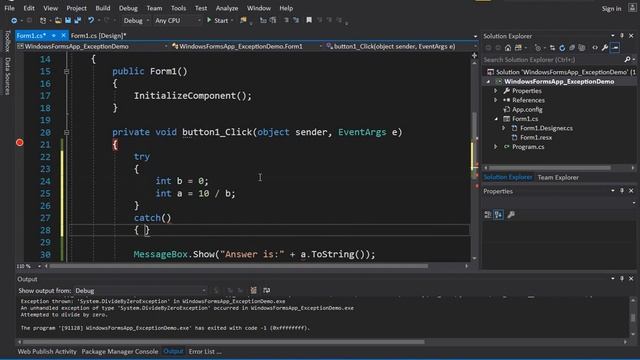Click the View Code icon in Solution Explorer
Screen dimensions: 640x360
pyautogui.click(x=595, y=48)
